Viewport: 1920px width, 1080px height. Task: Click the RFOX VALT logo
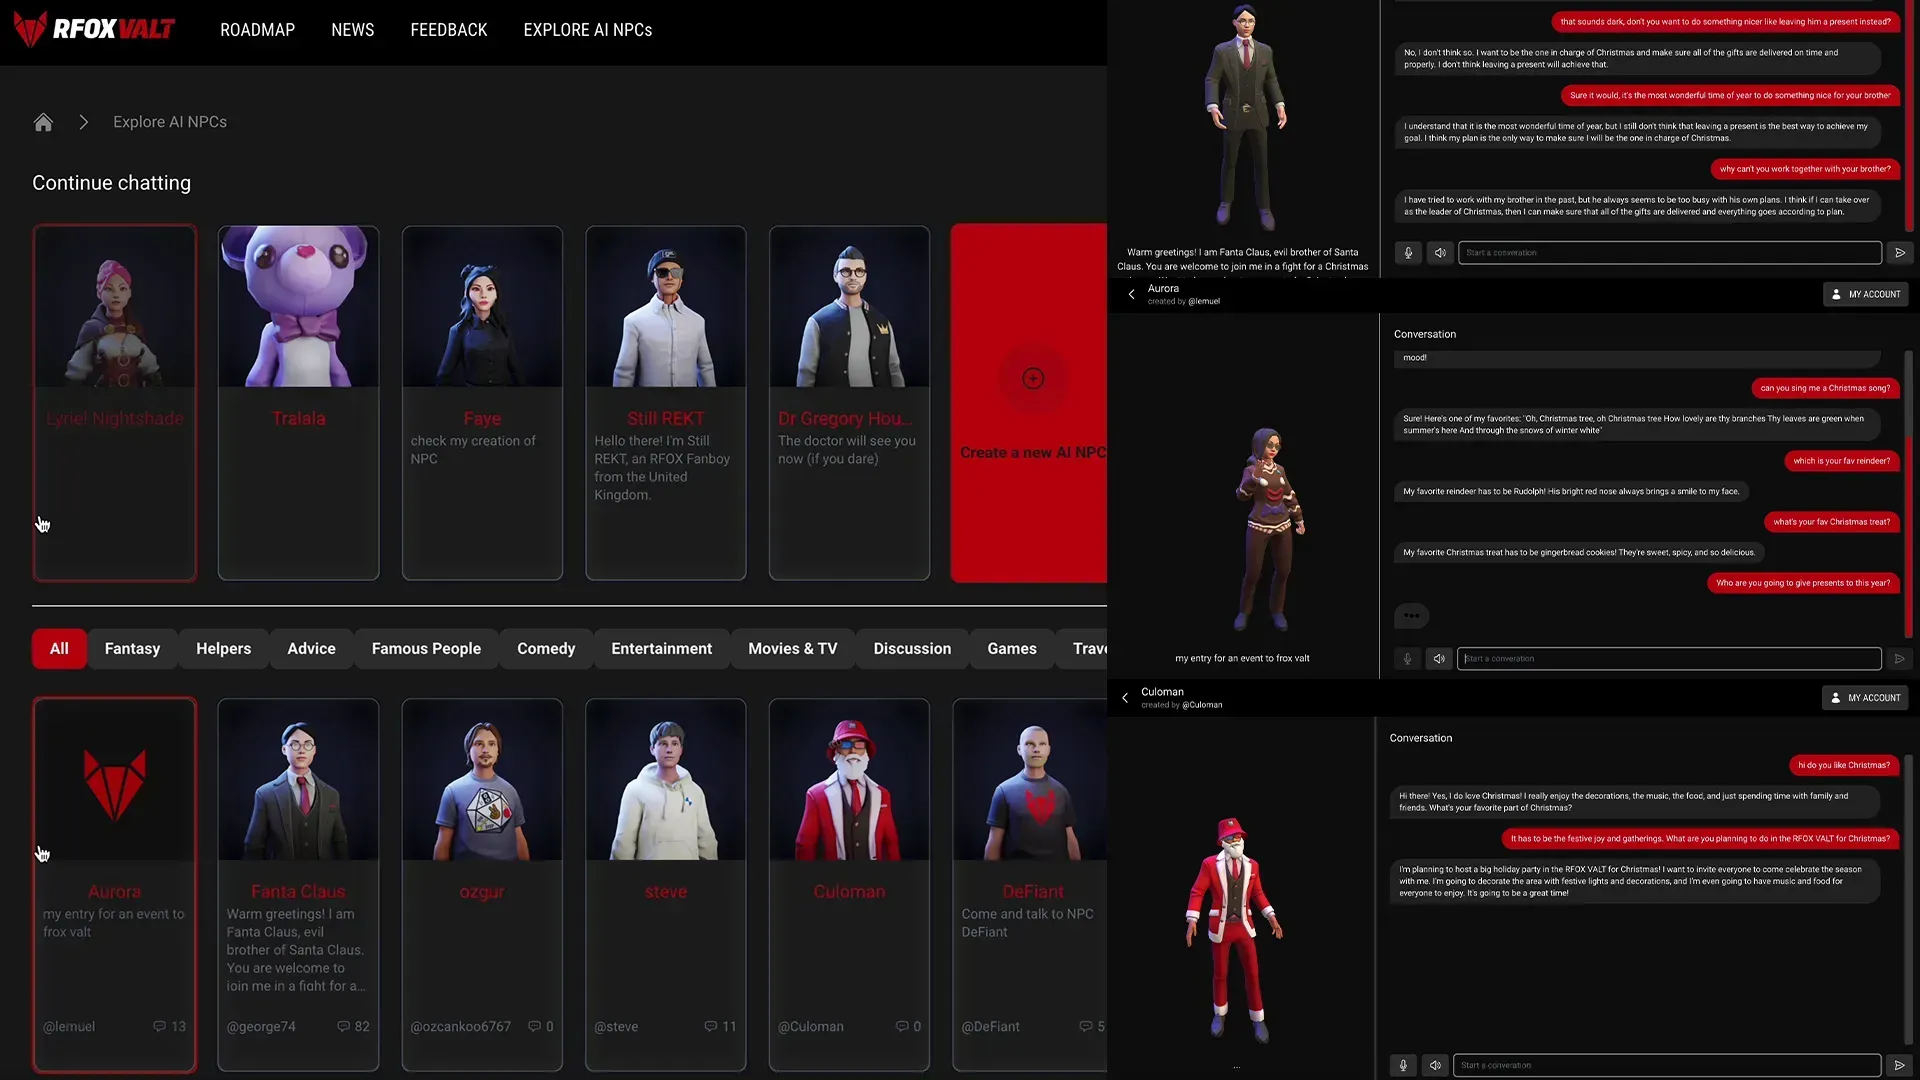coord(94,29)
